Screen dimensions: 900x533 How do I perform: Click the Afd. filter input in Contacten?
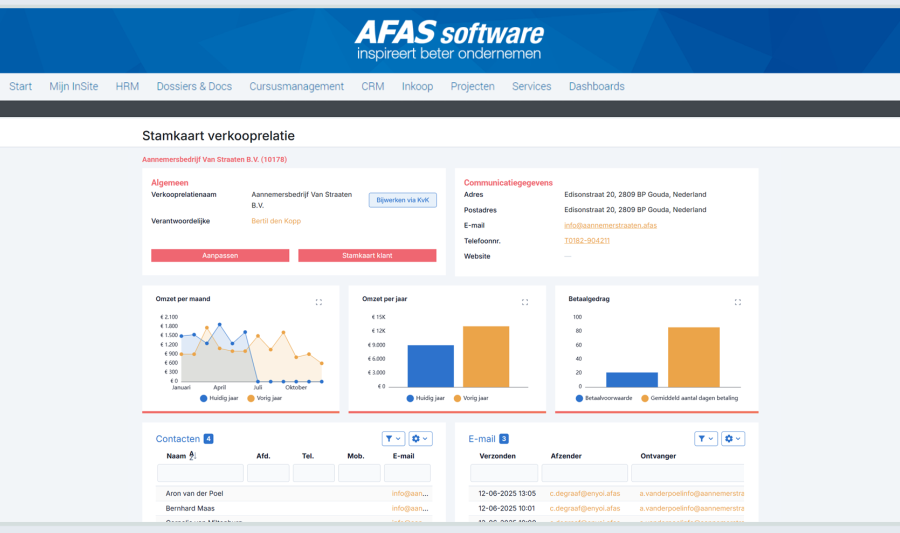coord(268,473)
